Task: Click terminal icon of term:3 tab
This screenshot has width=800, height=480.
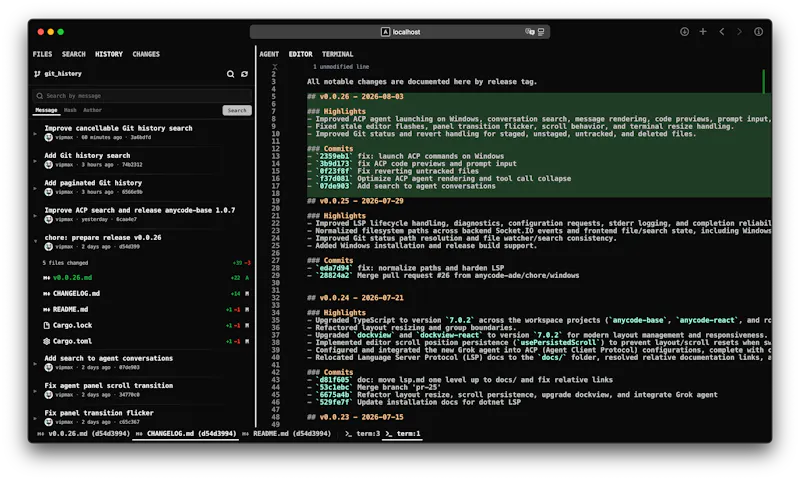Action: pyautogui.click(x=348, y=434)
